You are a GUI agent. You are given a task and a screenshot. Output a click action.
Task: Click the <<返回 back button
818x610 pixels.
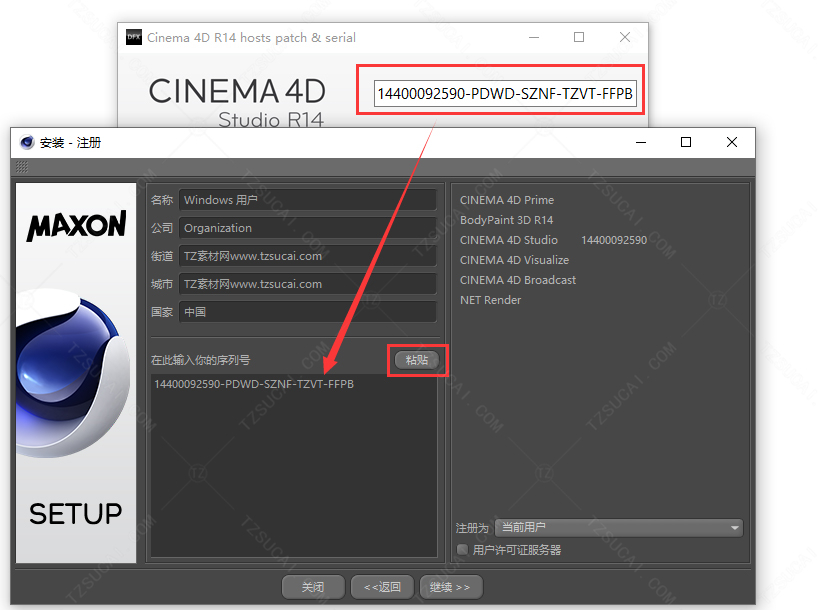point(382,587)
